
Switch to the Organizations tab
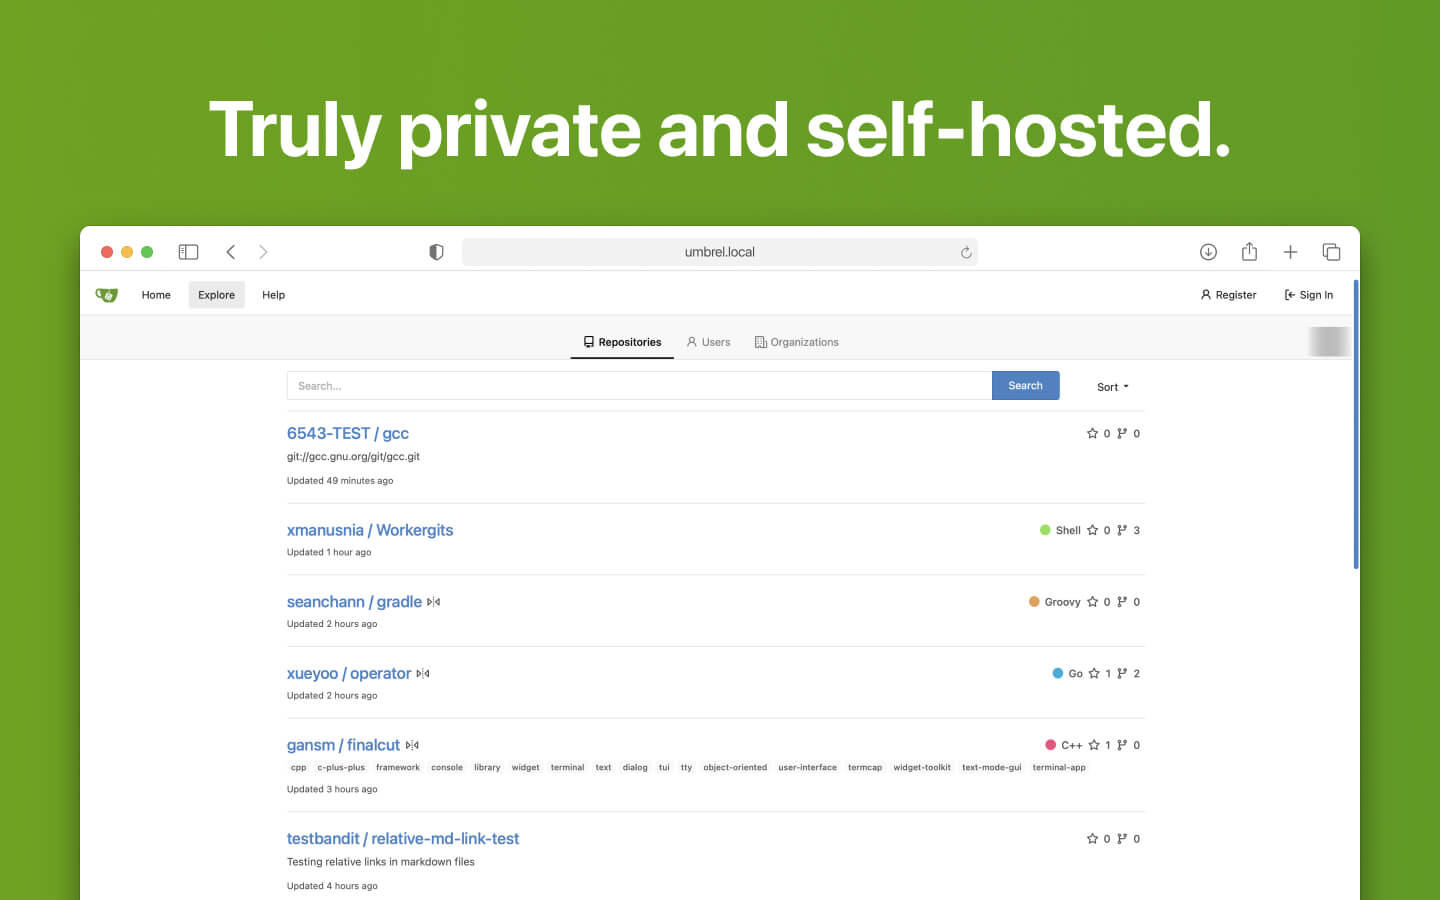tap(797, 341)
